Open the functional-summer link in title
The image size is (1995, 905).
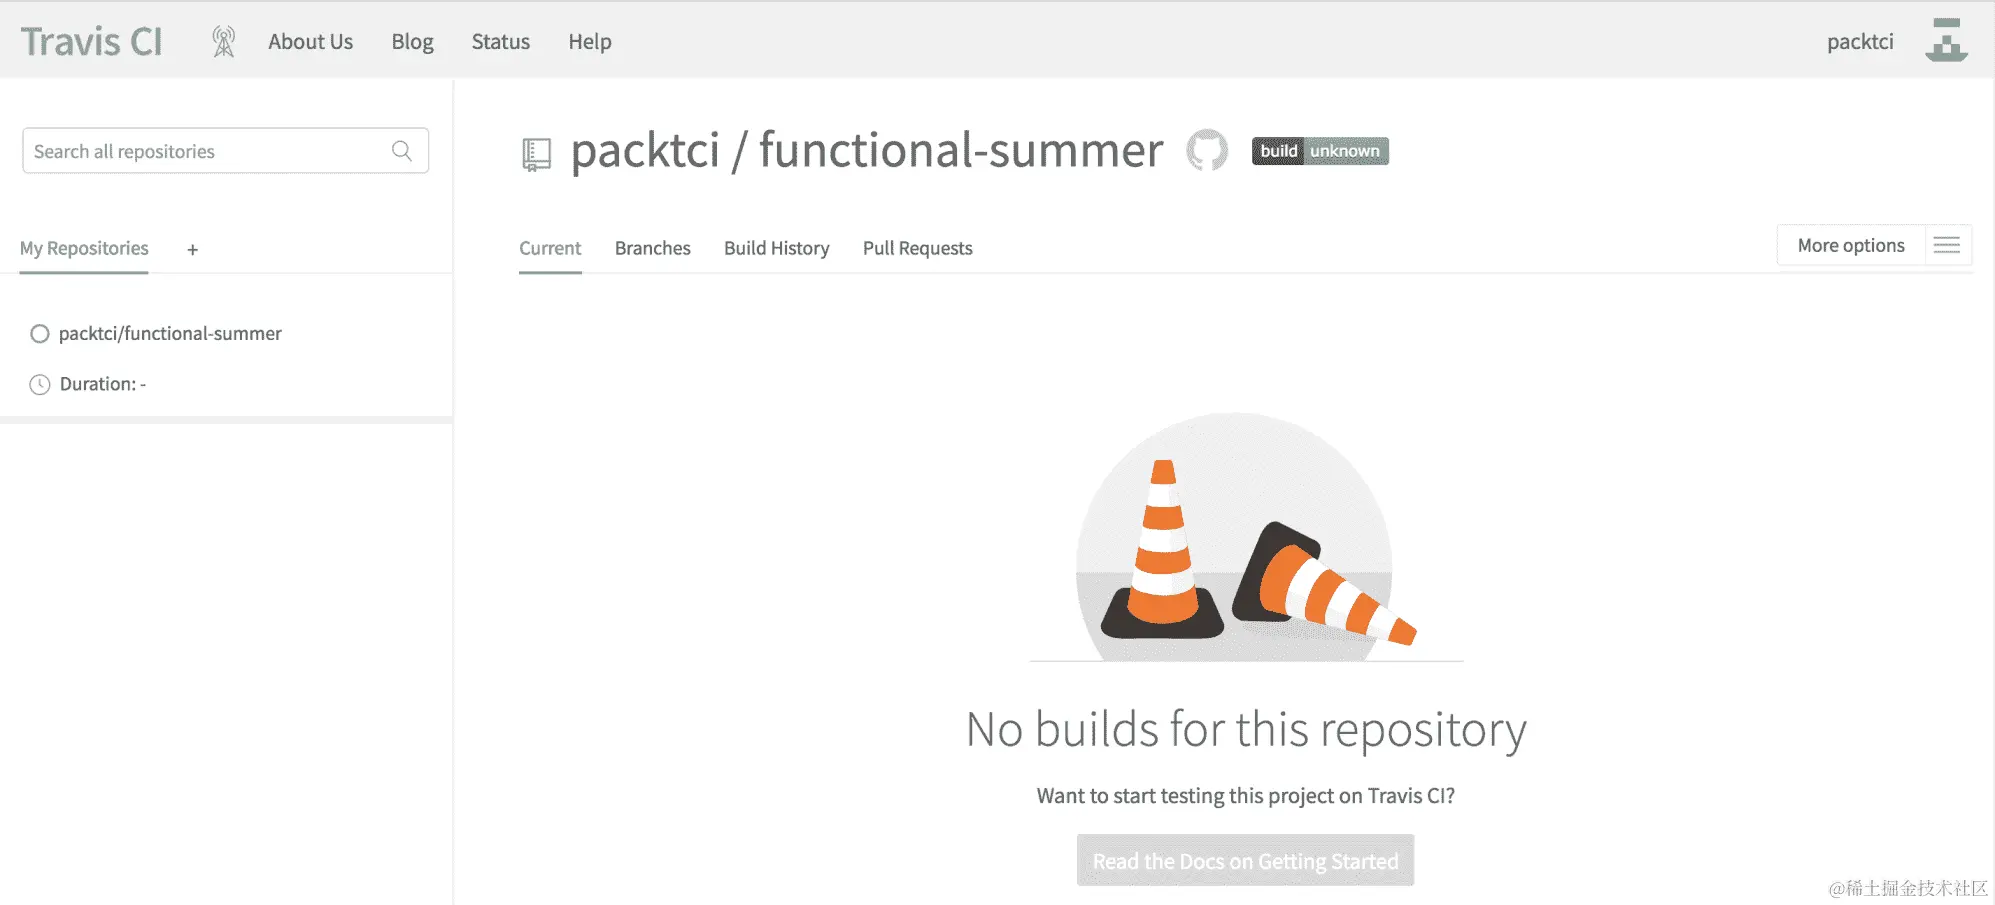[961, 151]
